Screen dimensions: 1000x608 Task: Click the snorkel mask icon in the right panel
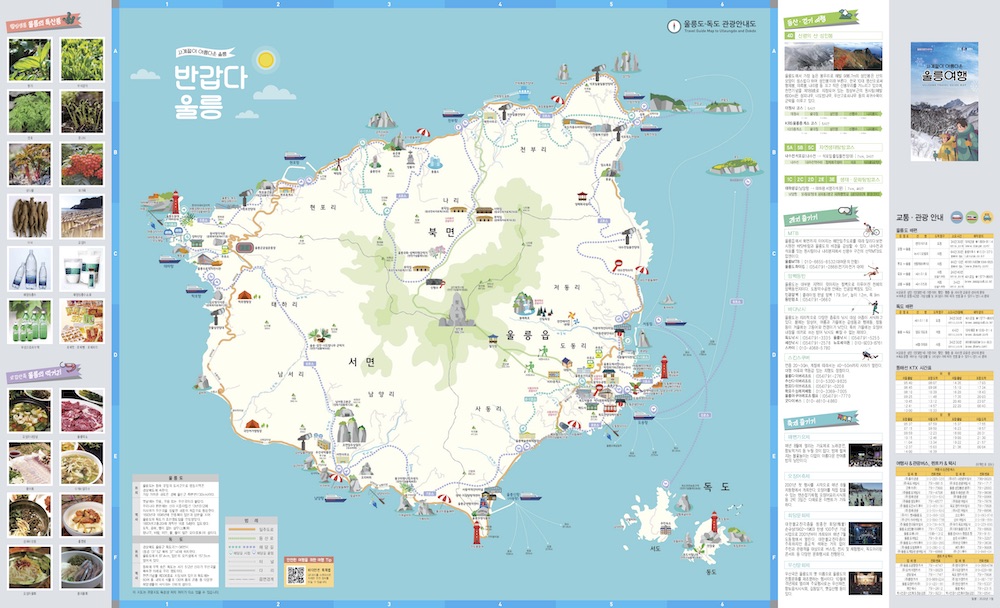pos(844,211)
